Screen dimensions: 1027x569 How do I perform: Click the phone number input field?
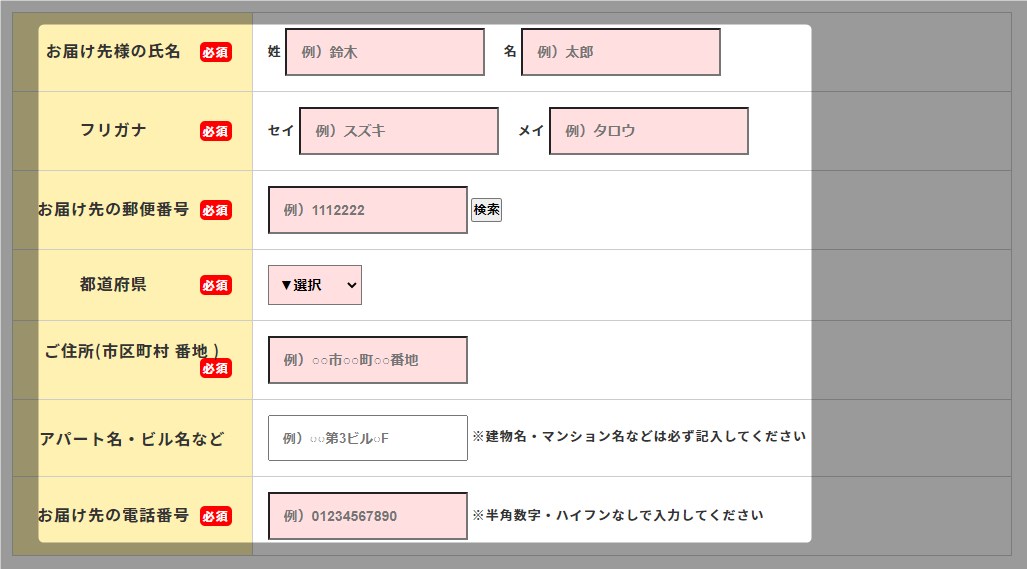coord(367,516)
